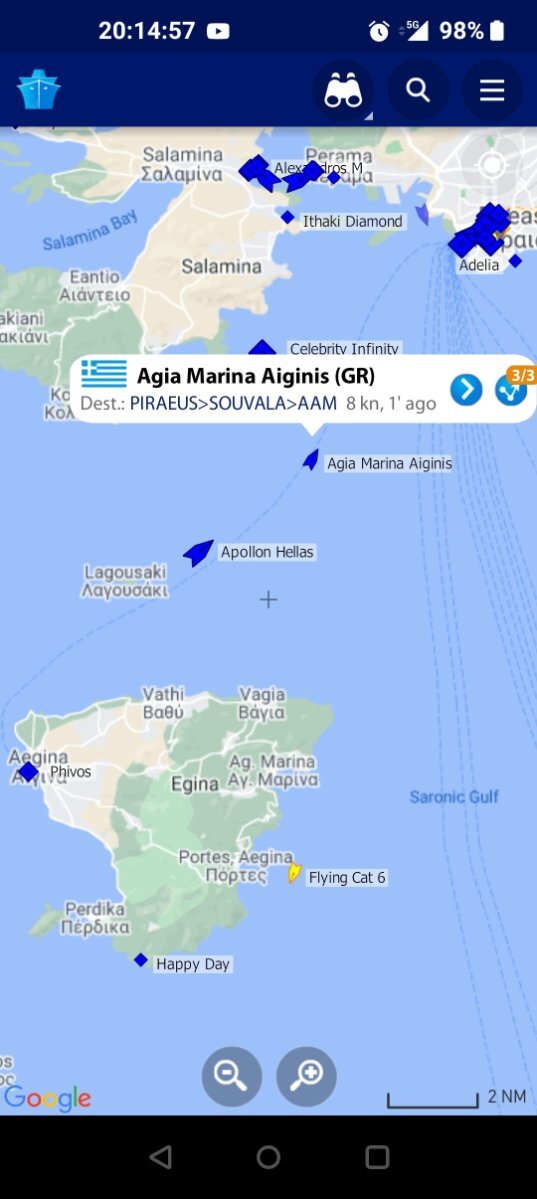Image resolution: width=537 pixels, height=1199 pixels.
Task: Open vessel details with blue arrow chevron
Action: pyautogui.click(x=466, y=389)
